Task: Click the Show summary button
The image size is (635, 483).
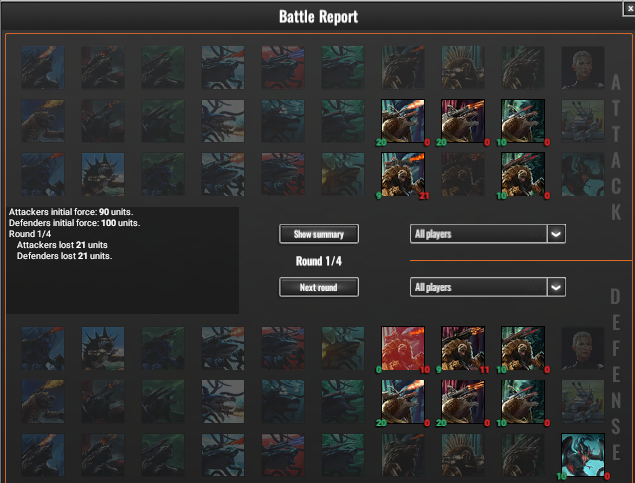Action: (x=319, y=234)
